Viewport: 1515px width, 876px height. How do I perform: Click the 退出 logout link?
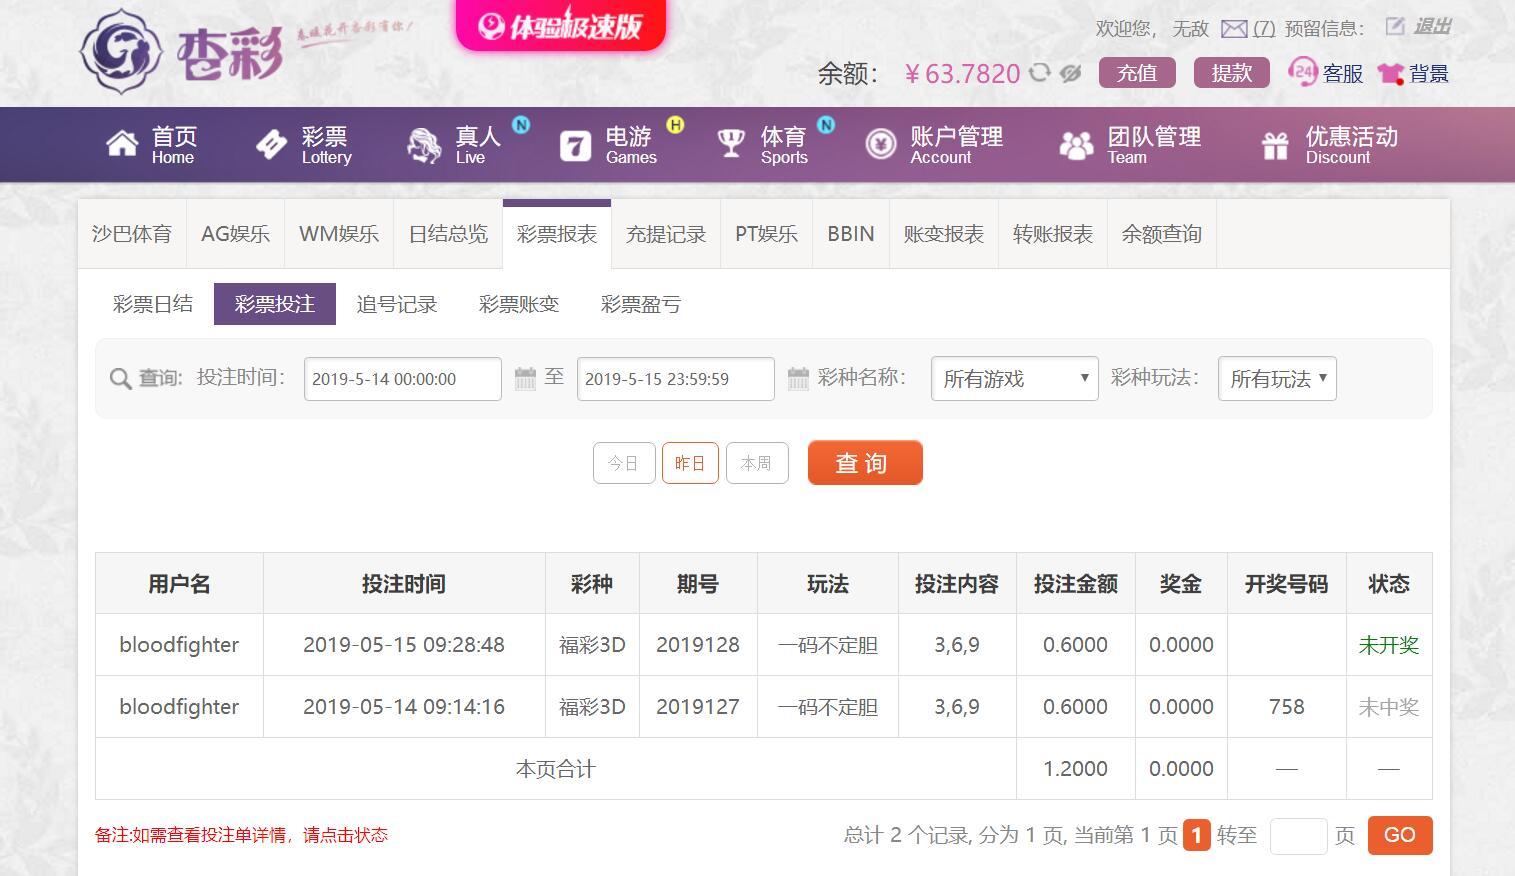pos(1432,27)
